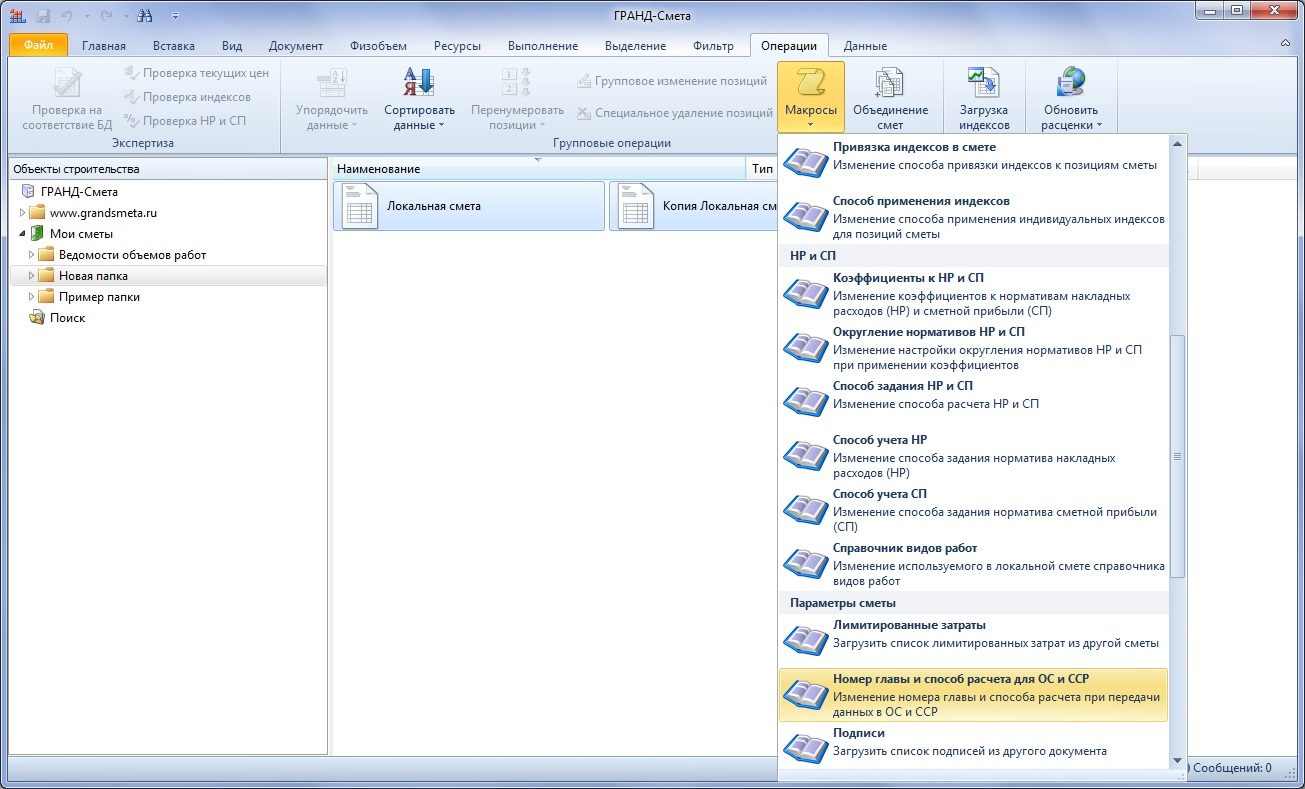Click the binoculars search icon

(x=145, y=15)
